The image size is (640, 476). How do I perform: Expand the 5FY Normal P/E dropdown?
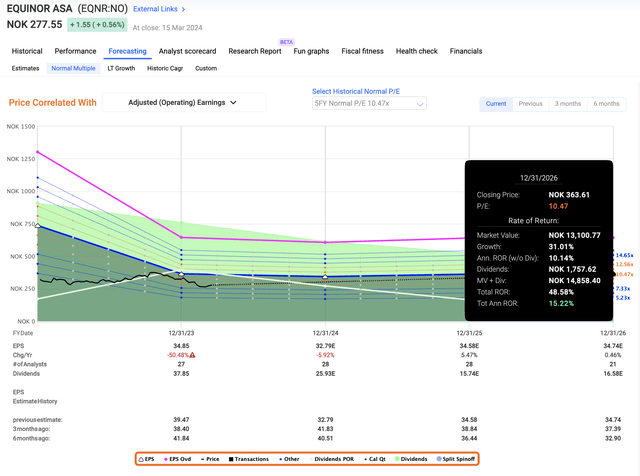(369, 103)
